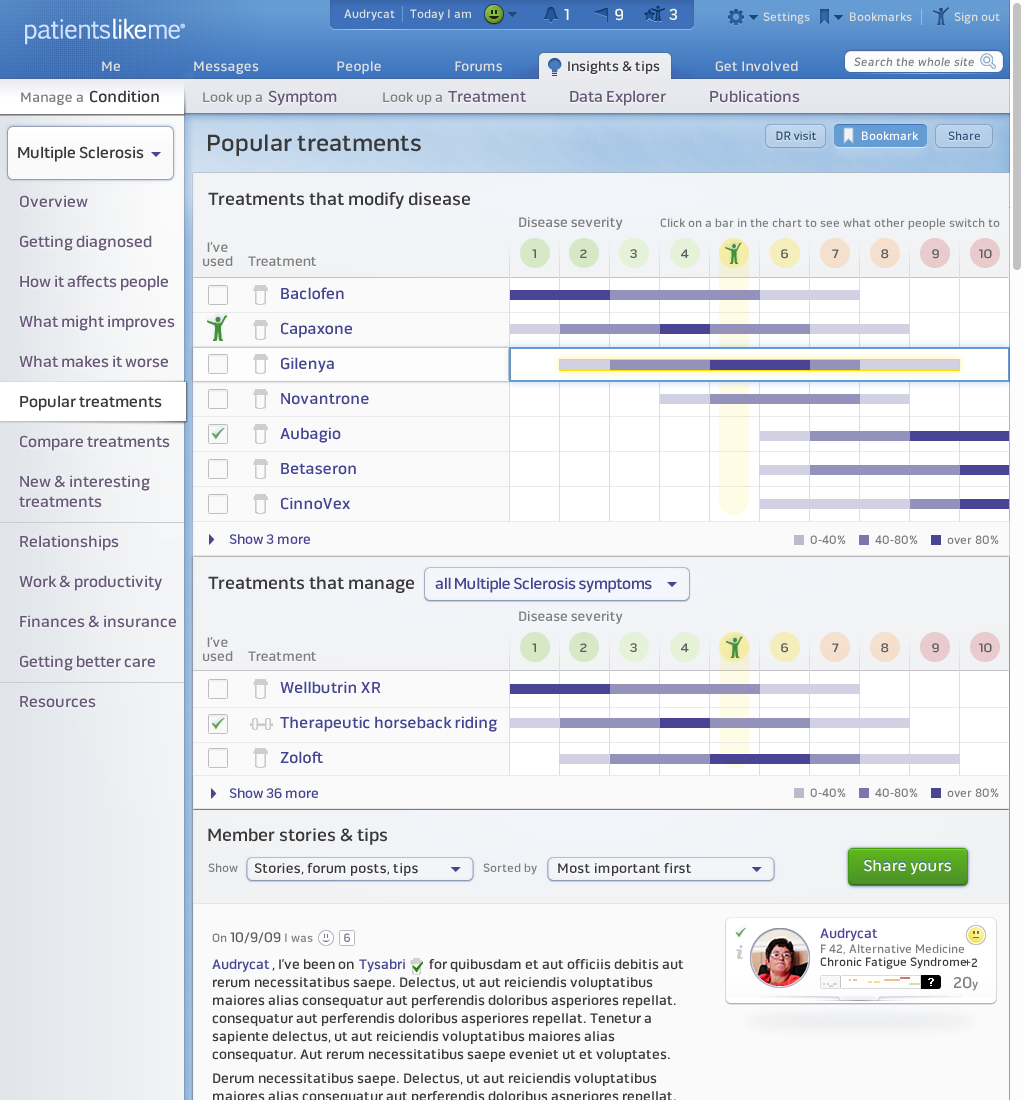
Task: Click the Baclofen severity bar
Action: tap(685, 295)
